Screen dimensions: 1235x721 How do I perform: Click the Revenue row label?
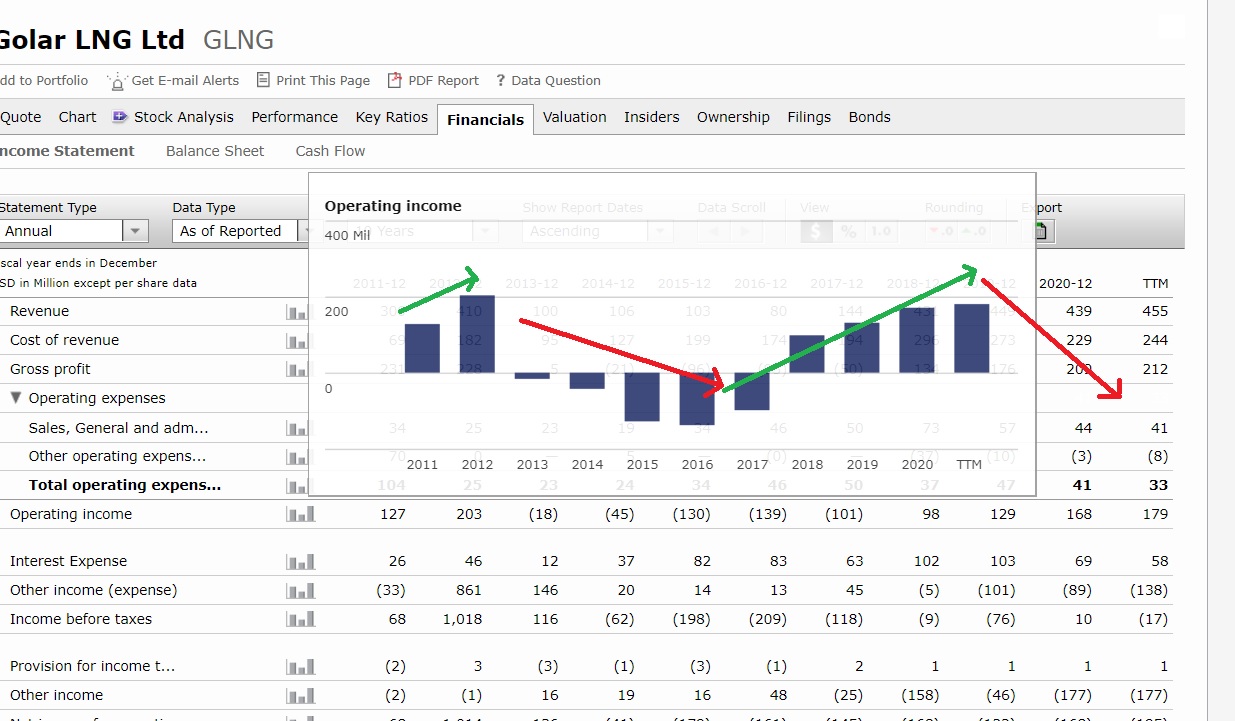pyautogui.click(x=39, y=311)
